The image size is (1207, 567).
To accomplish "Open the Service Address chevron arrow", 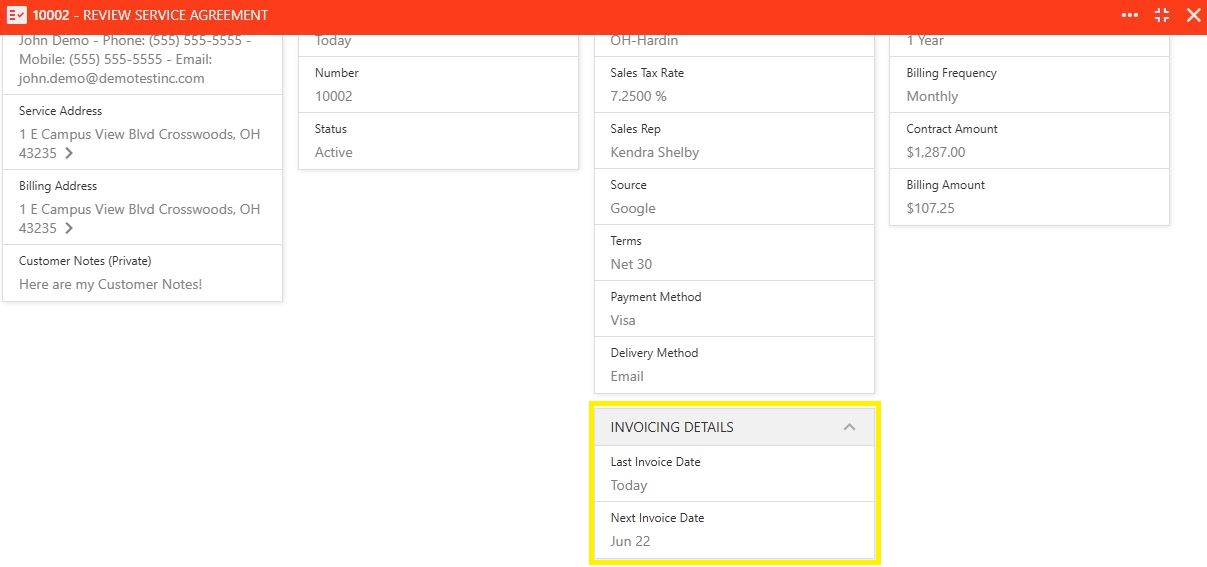I will pyautogui.click(x=69, y=153).
